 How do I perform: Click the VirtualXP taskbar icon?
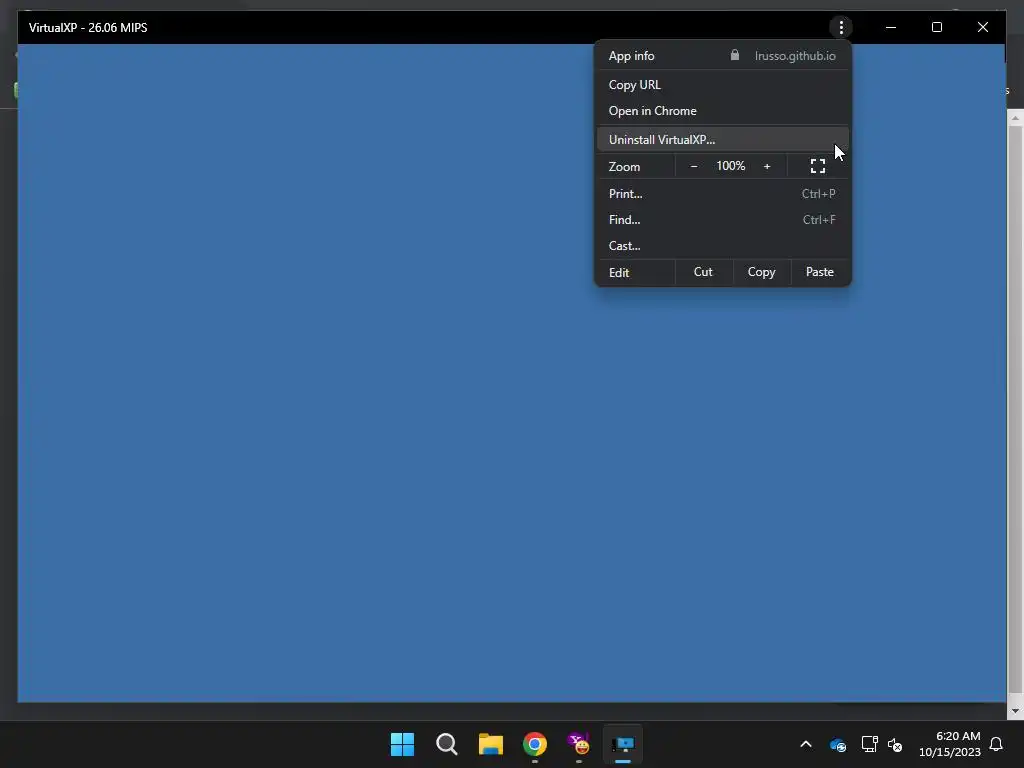[x=623, y=744]
